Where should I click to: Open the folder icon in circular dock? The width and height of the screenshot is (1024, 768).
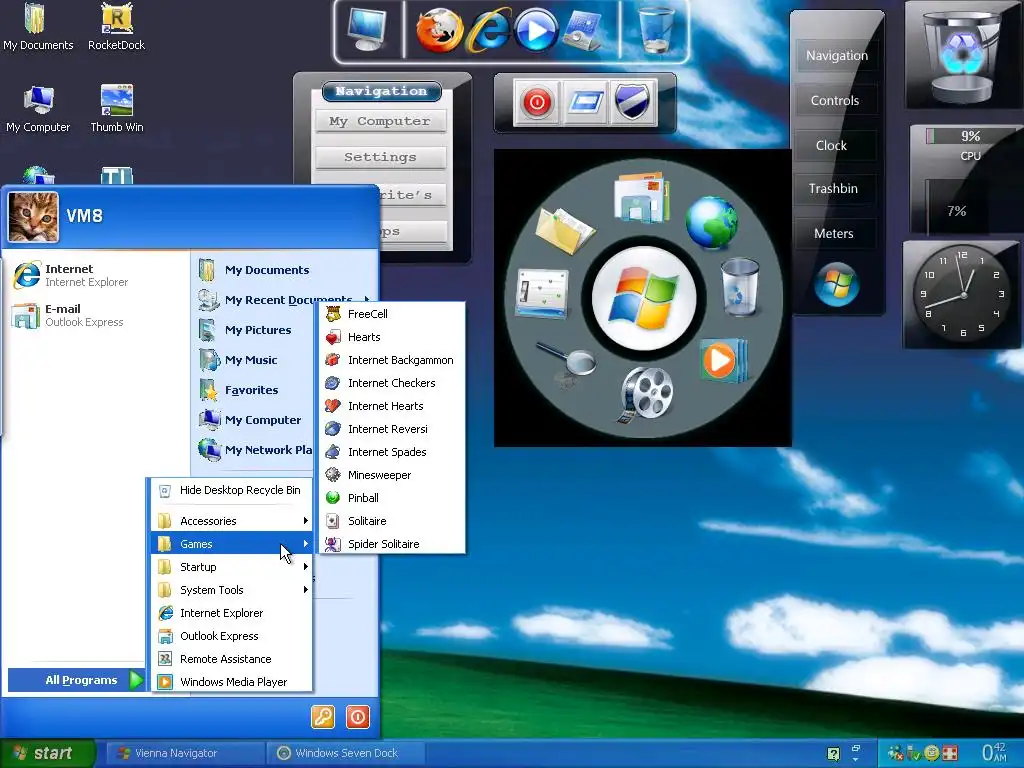tap(564, 229)
